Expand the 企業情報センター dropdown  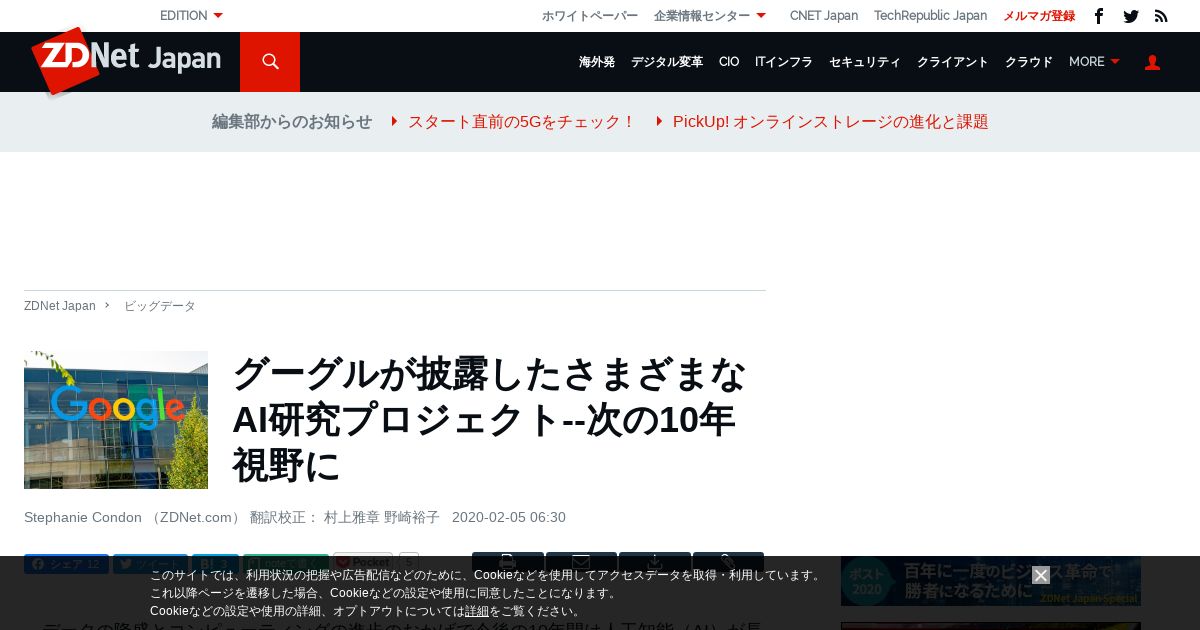[710, 16]
